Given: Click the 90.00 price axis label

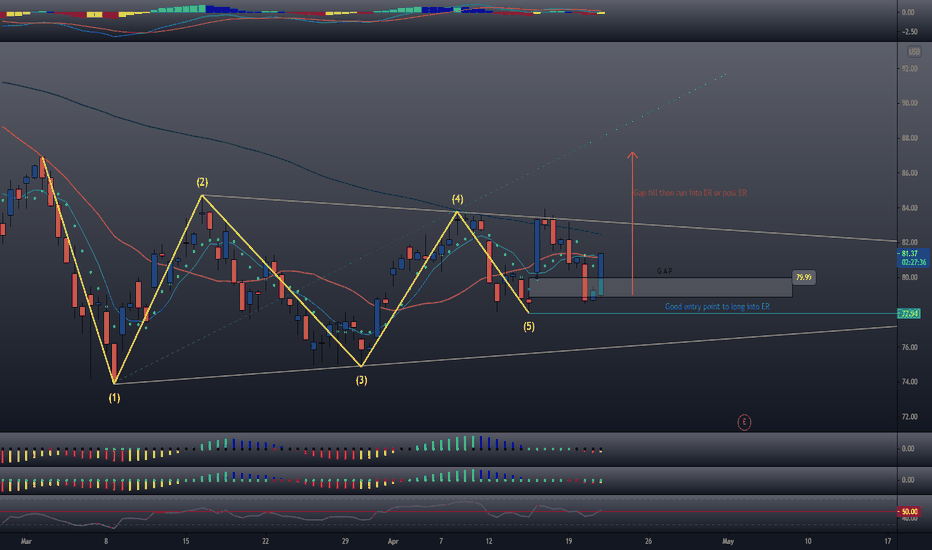Looking at the screenshot, I should [909, 103].
